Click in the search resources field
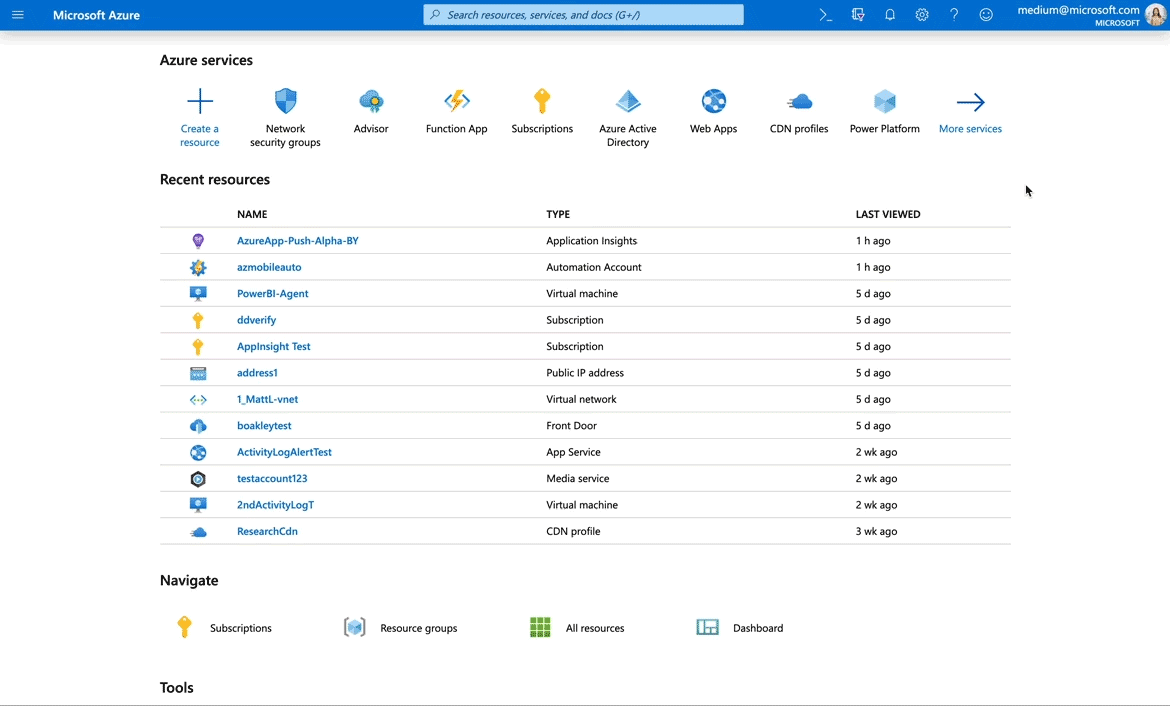This screenshot has height=706, width=1170. (584, 15)
